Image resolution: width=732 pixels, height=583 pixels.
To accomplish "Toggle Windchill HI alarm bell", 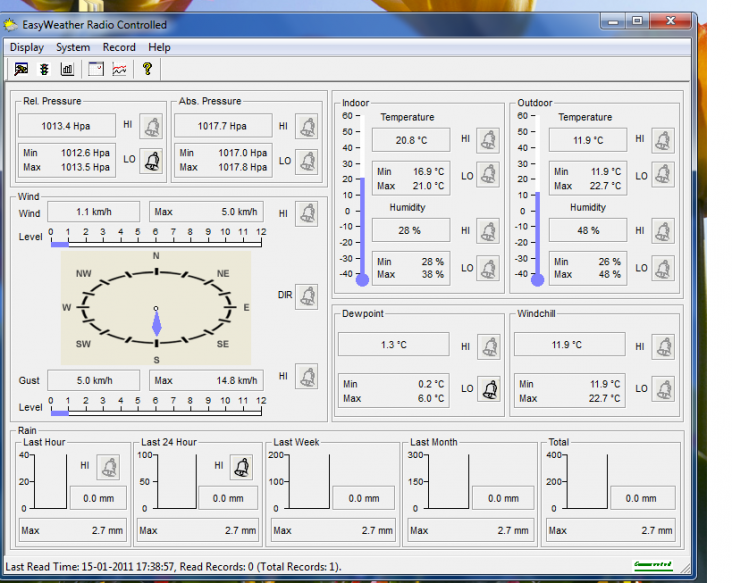I will 663,347.
